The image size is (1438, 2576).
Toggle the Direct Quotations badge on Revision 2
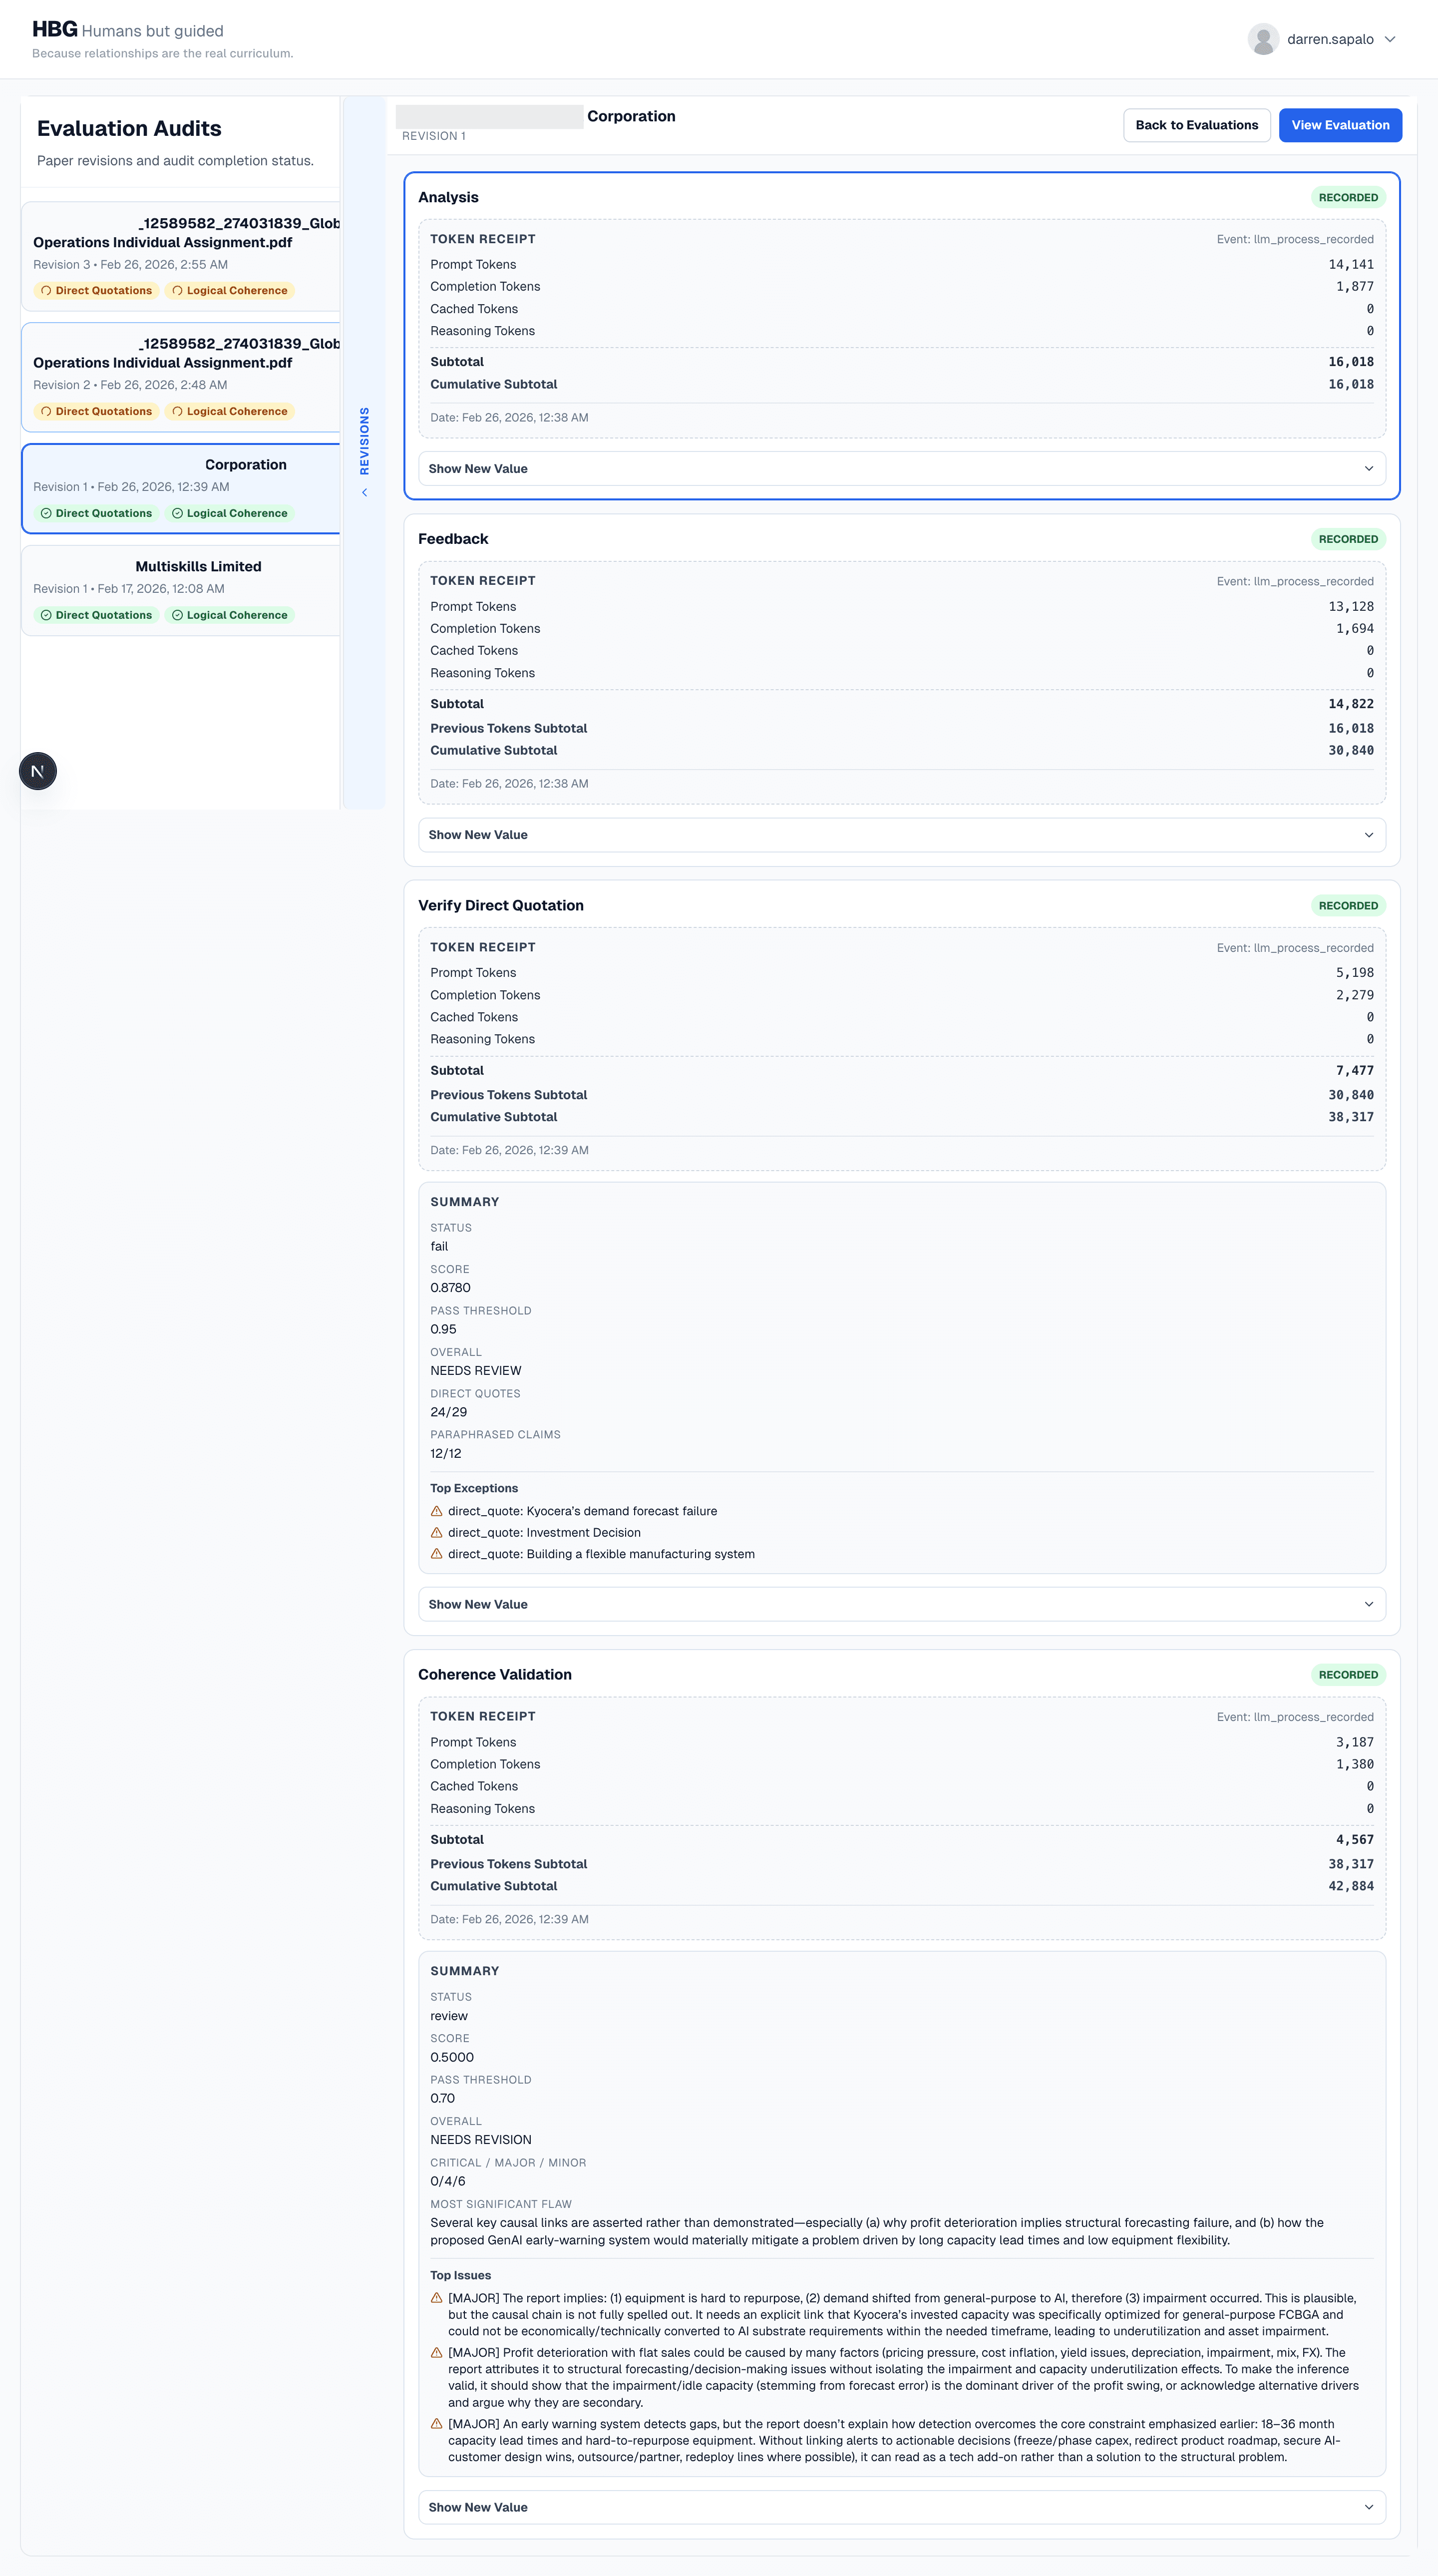(96, 411)
